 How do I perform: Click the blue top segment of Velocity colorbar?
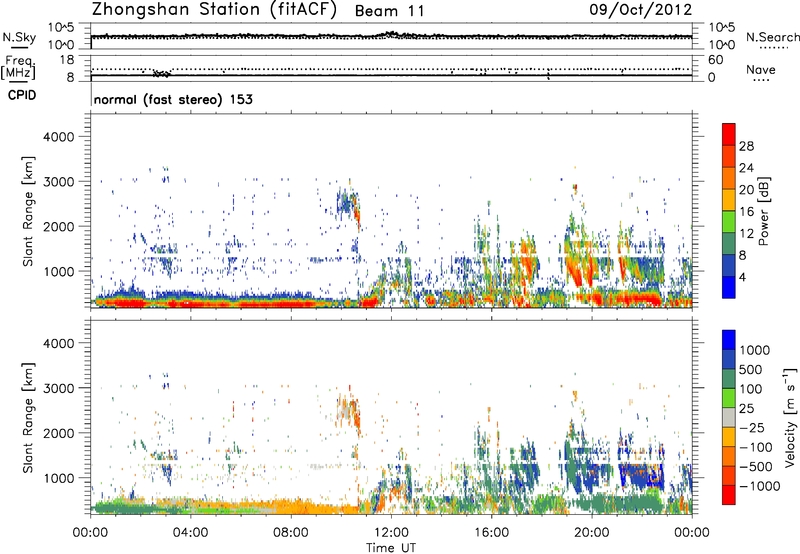tap(729, 340)
